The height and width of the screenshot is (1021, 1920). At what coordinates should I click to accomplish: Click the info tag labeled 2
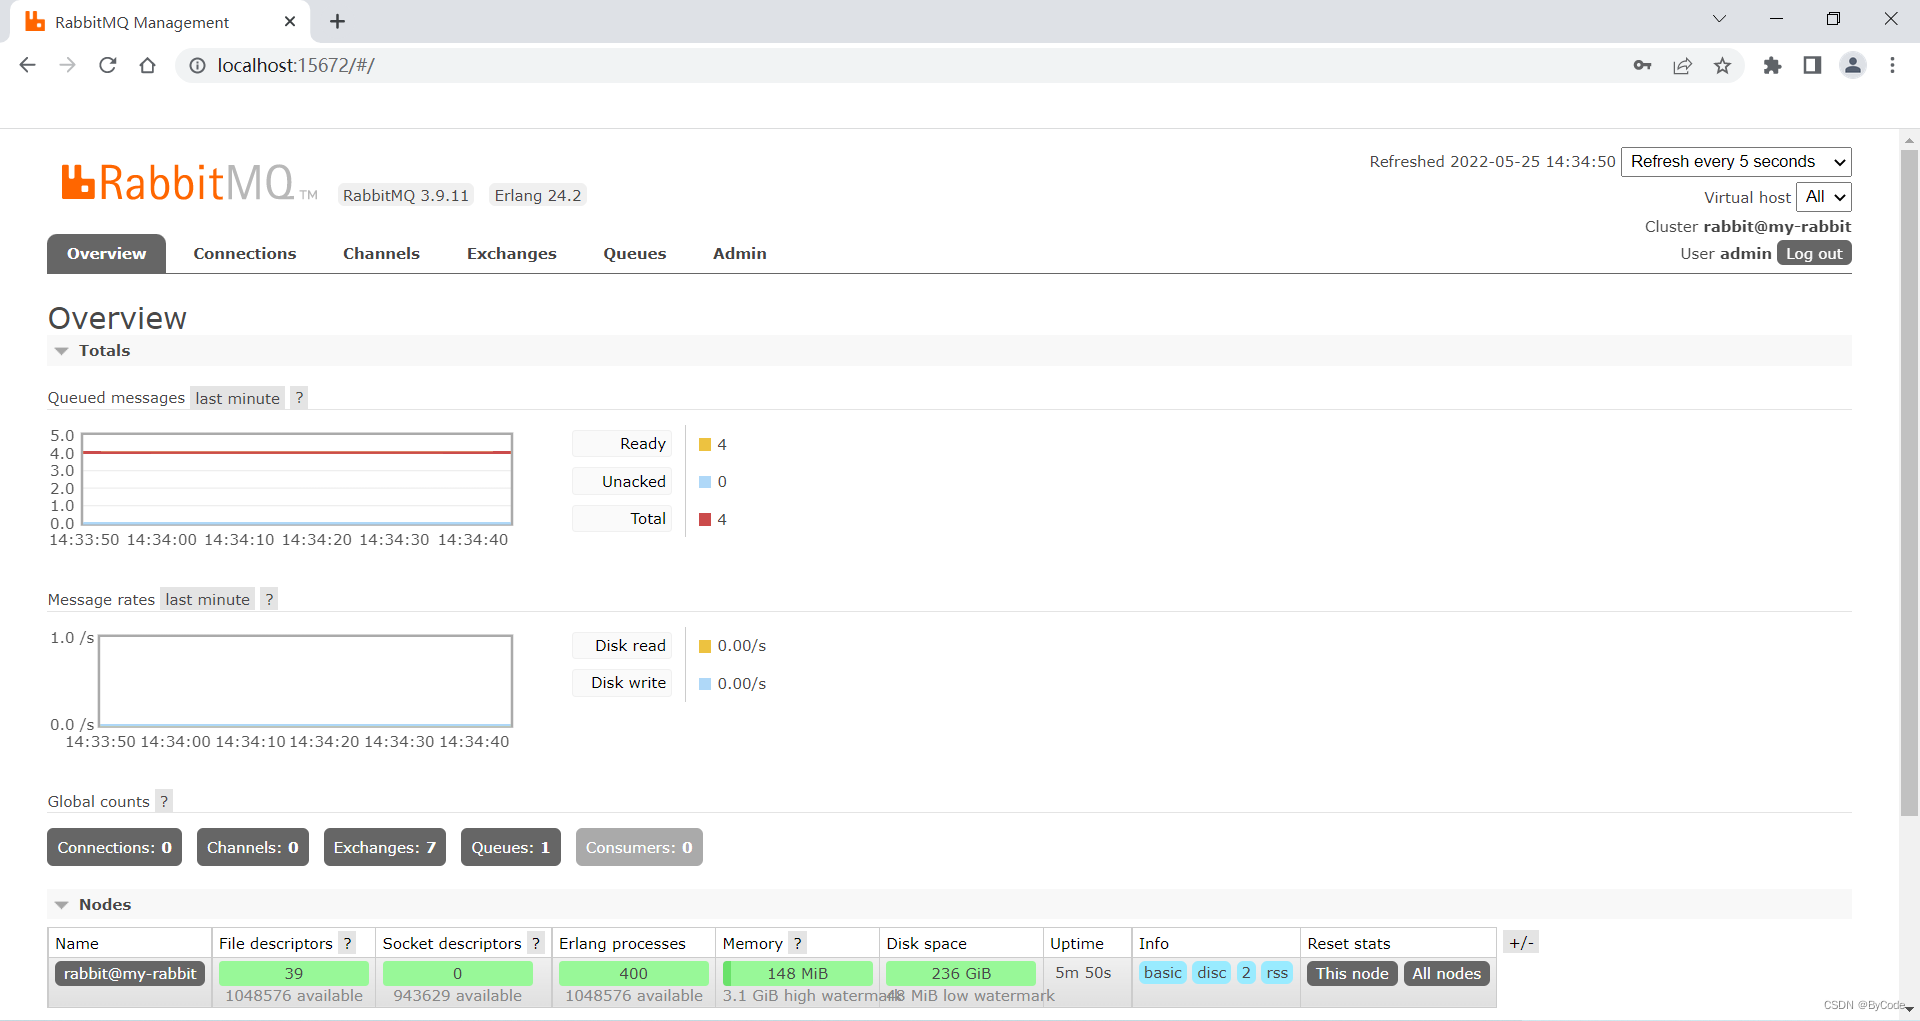click(1246, 973)
